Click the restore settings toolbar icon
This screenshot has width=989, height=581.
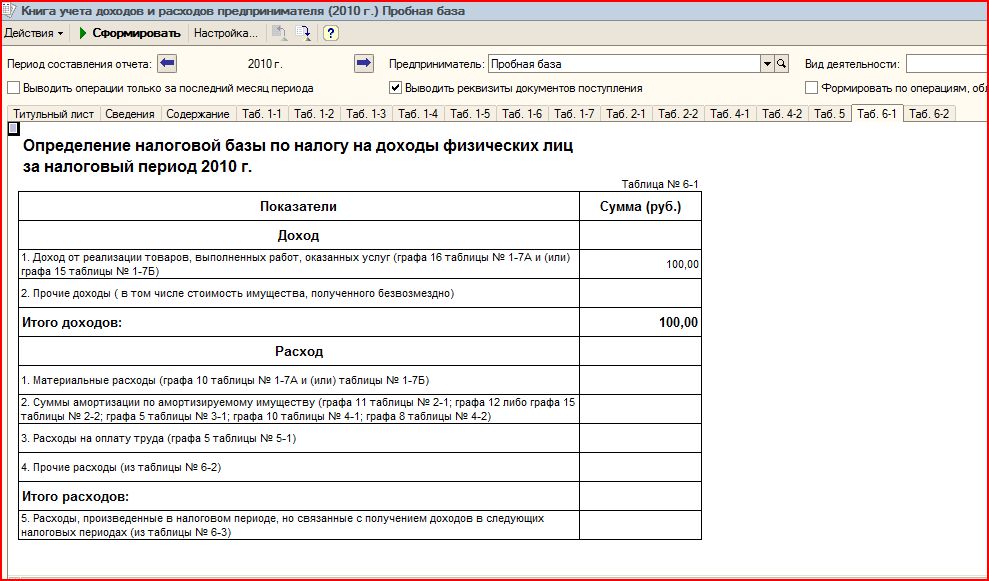(302, 33)
